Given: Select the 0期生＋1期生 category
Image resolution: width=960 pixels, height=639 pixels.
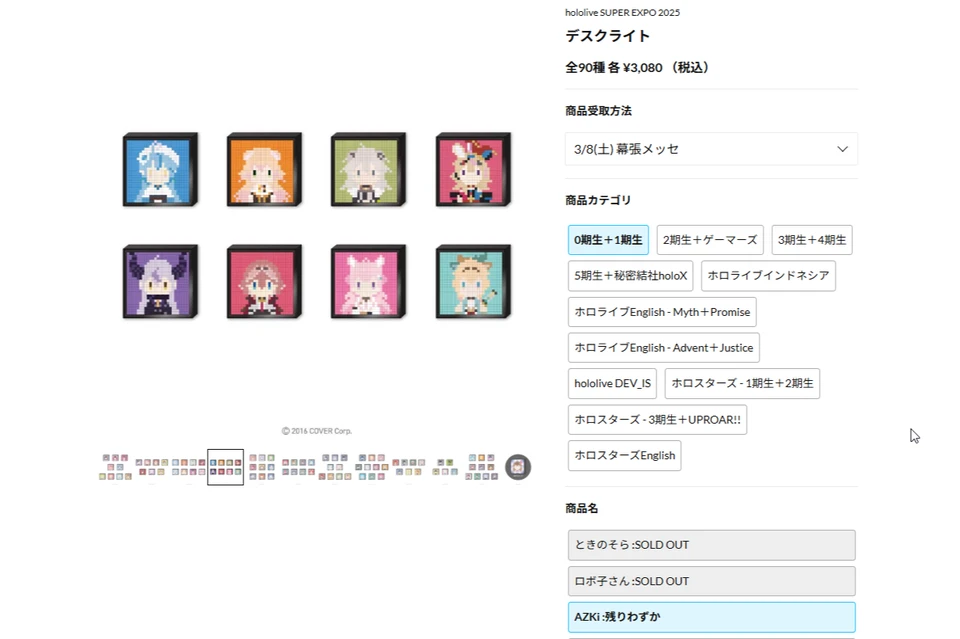Looking at the screenshot, I should click(608, 240).
